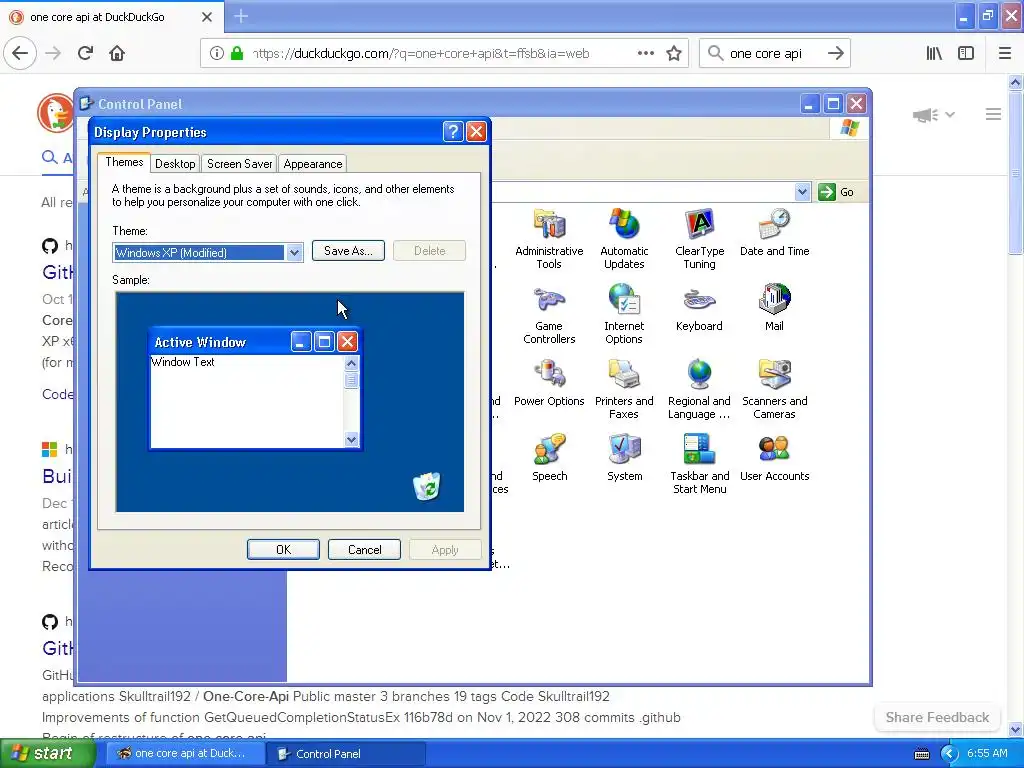Open Scanners and Cameras
This screenshot has height=768, width=1024.
[775, 389]
